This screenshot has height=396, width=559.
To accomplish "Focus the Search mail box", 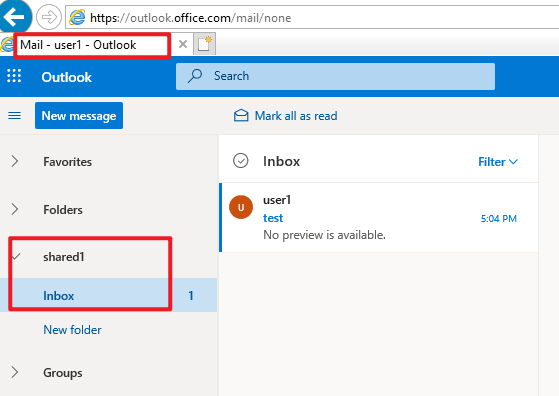I will [335, 76].
